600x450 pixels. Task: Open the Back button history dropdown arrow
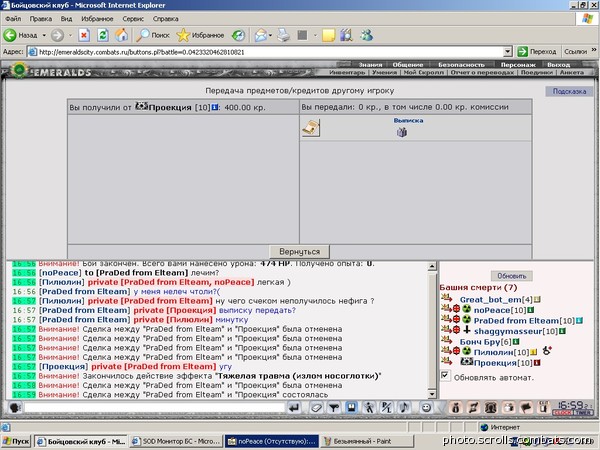(x=44, y=35)
